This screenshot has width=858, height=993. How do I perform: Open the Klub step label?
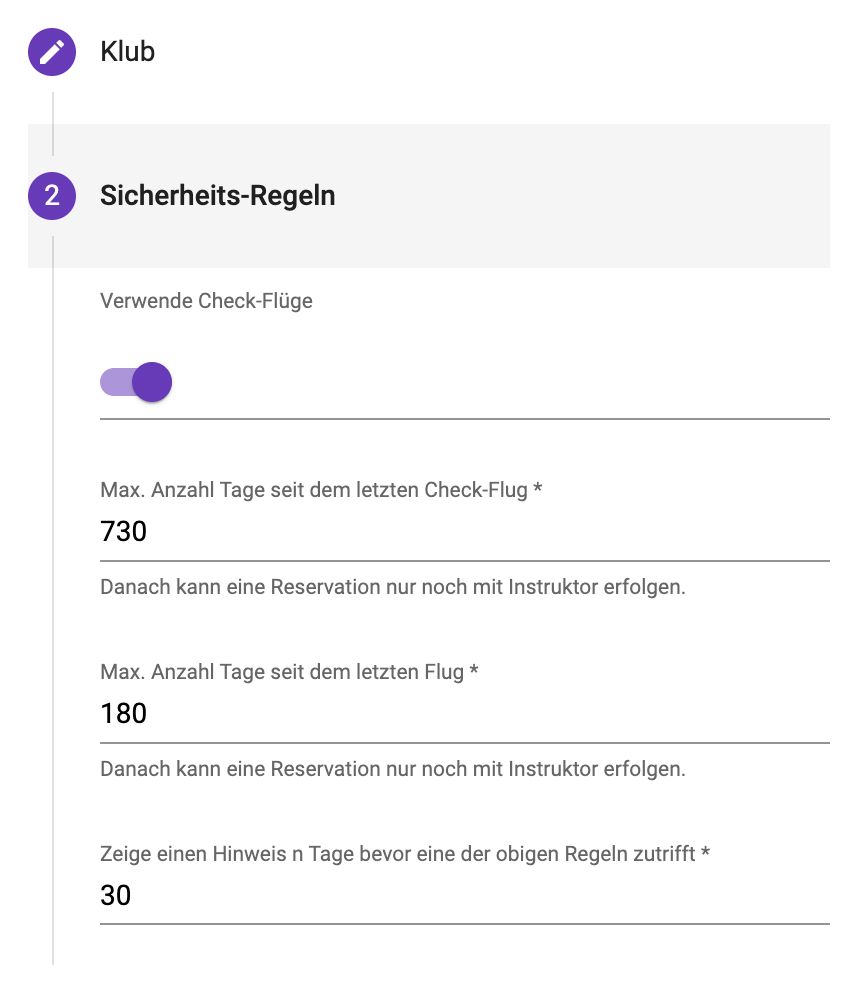pos(127,52)
